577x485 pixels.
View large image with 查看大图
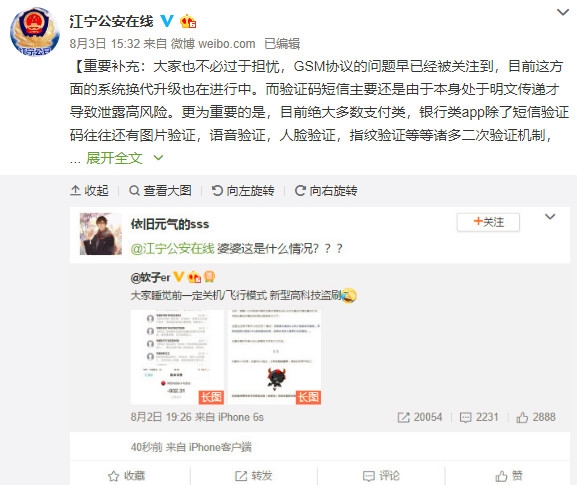point(160,191)
